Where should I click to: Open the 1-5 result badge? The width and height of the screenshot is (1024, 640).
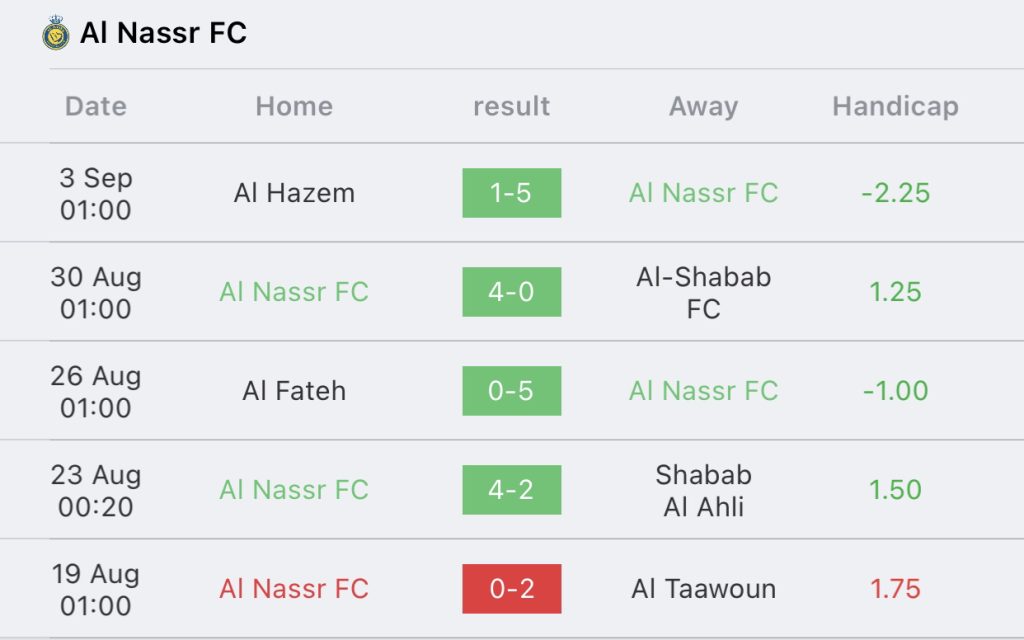(x=511, y=193)
